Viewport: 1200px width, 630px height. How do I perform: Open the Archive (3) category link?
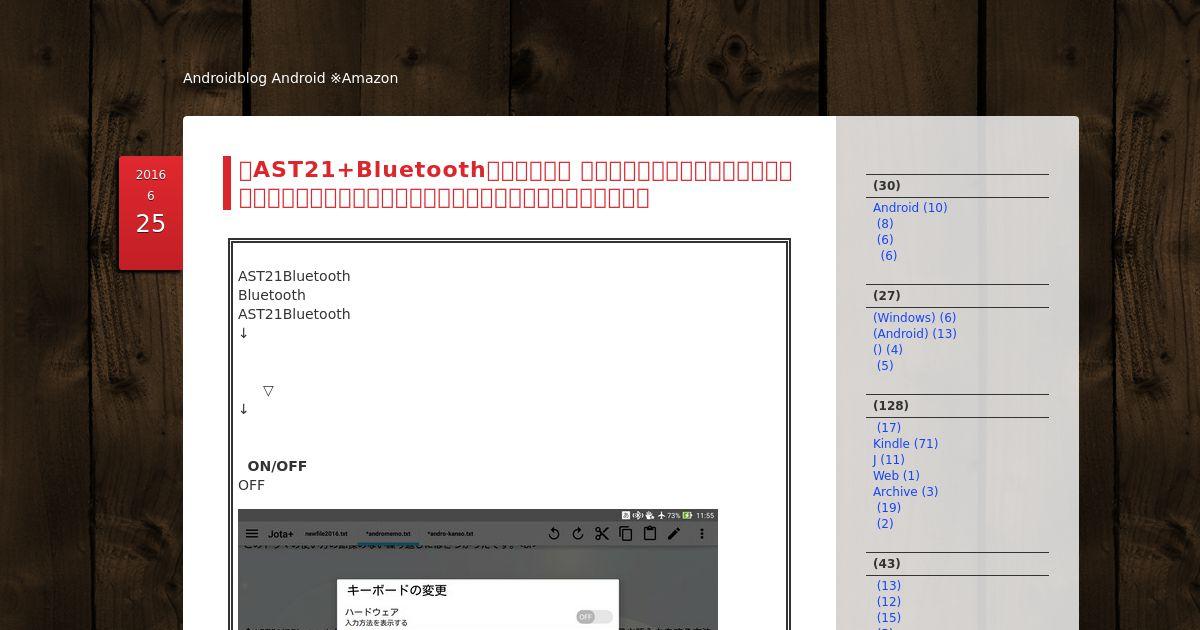tap(905, 492)
